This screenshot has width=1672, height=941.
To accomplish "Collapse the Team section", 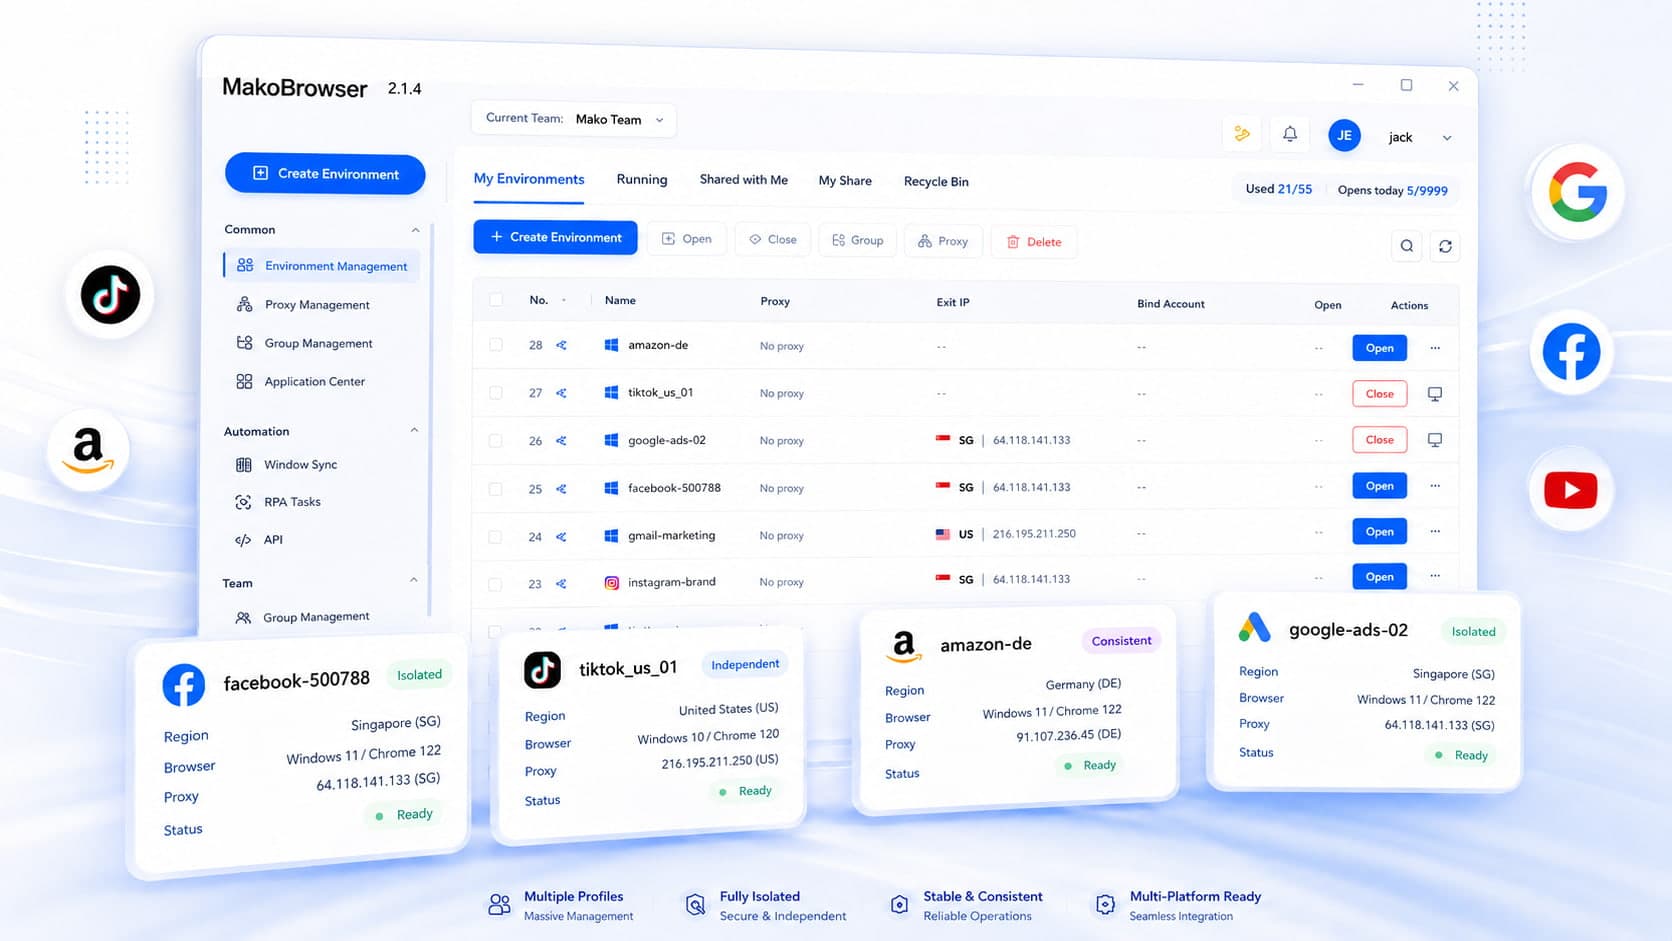I will (x=413, y=581).
